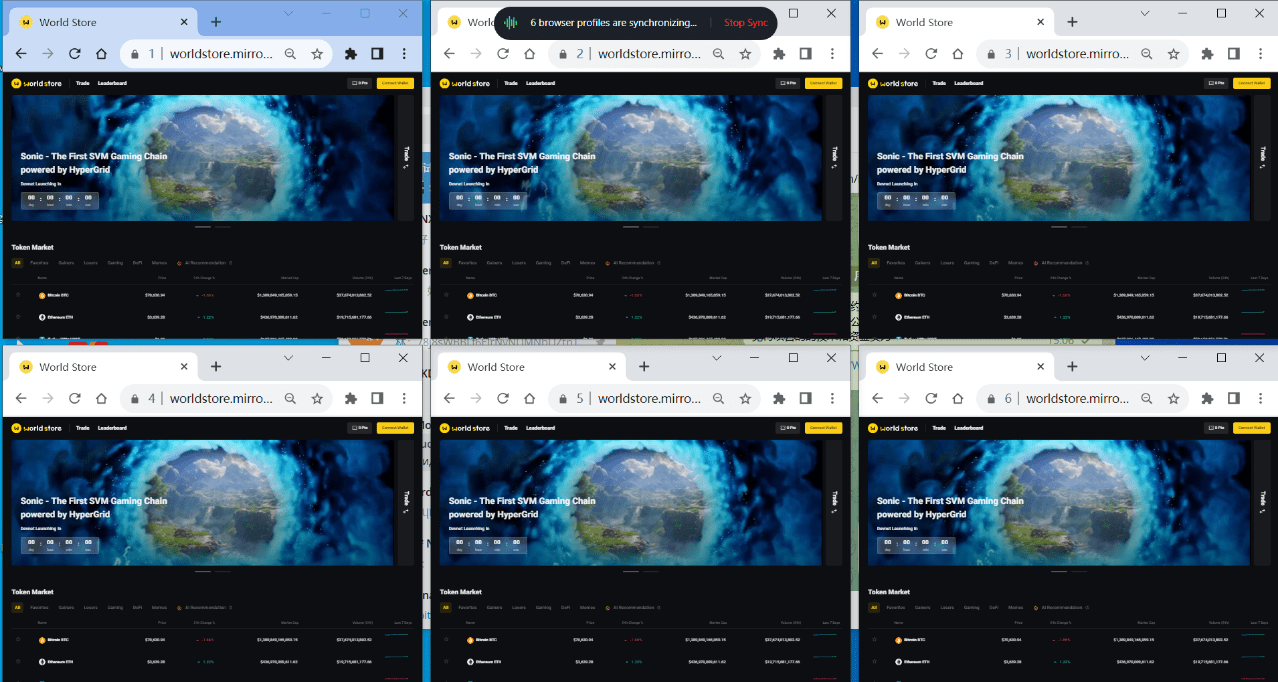Favorite Ethereum with its star in profile 6
The height and width of the screenshot is (682, 1278).
pos(874,662)
